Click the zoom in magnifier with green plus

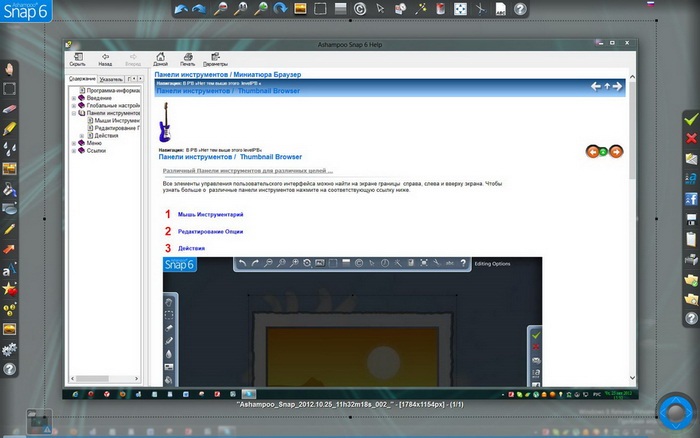pyautogui.click(x=261, y=9)
